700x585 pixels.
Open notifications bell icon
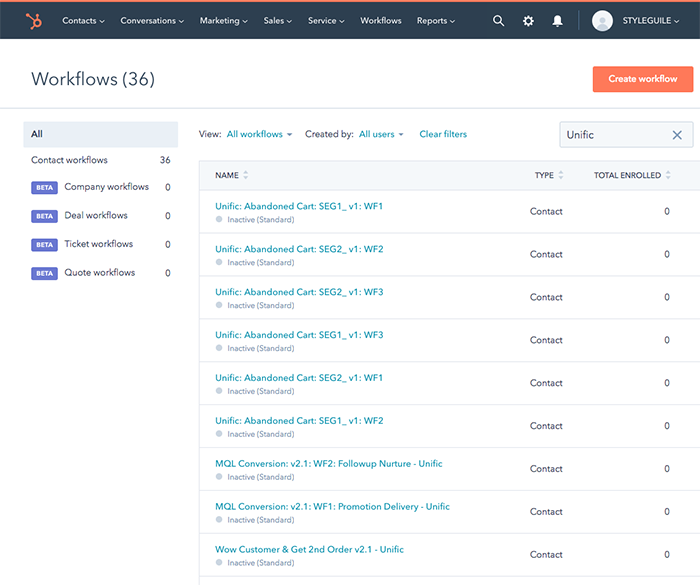pos(557,21)
